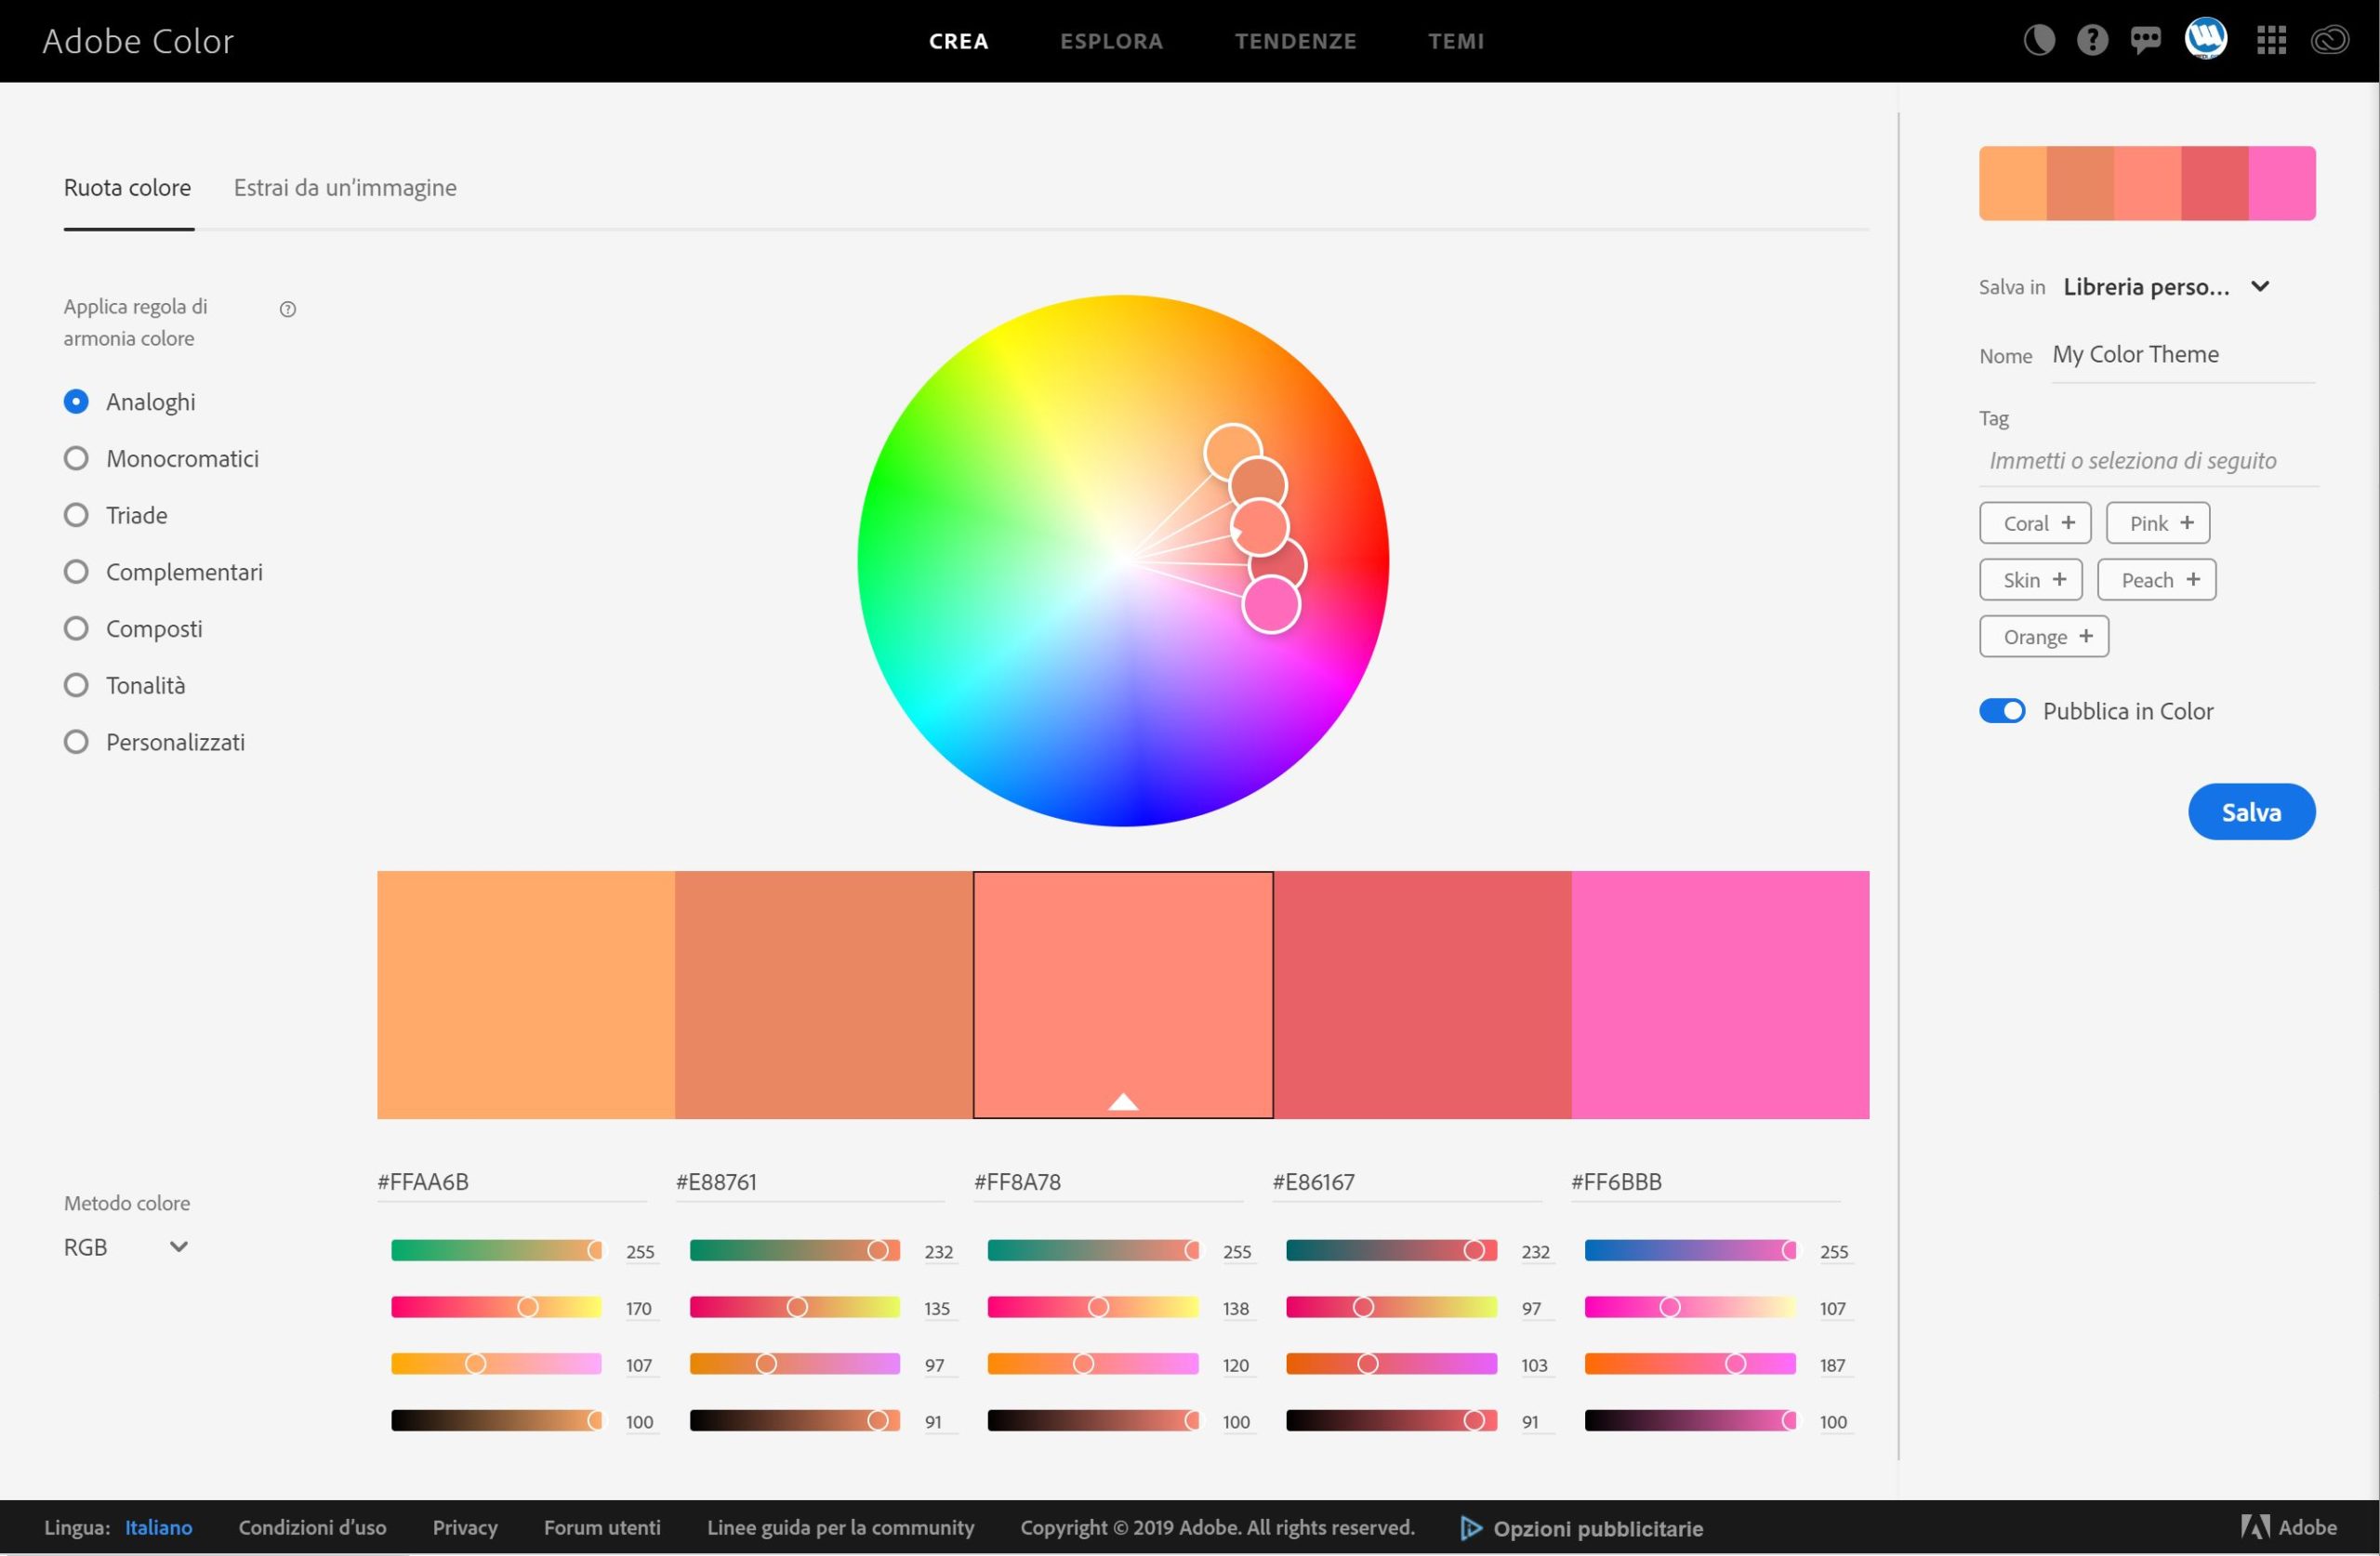
Task: Click the AdChoices triangle icon
Action: 1470,1528
